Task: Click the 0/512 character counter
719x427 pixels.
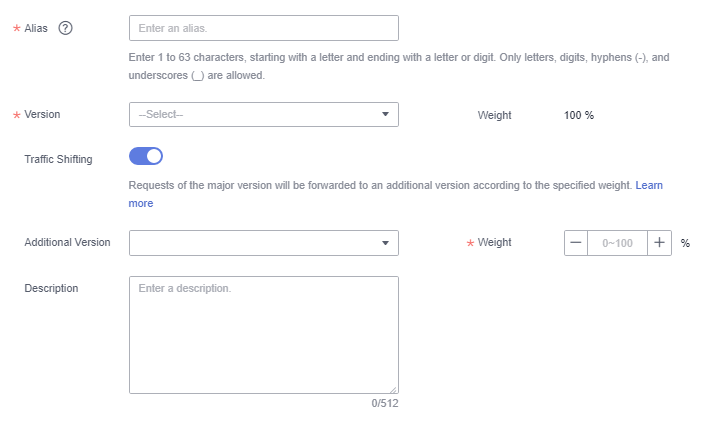Action: pyautogui.click(x=385, y=403)
